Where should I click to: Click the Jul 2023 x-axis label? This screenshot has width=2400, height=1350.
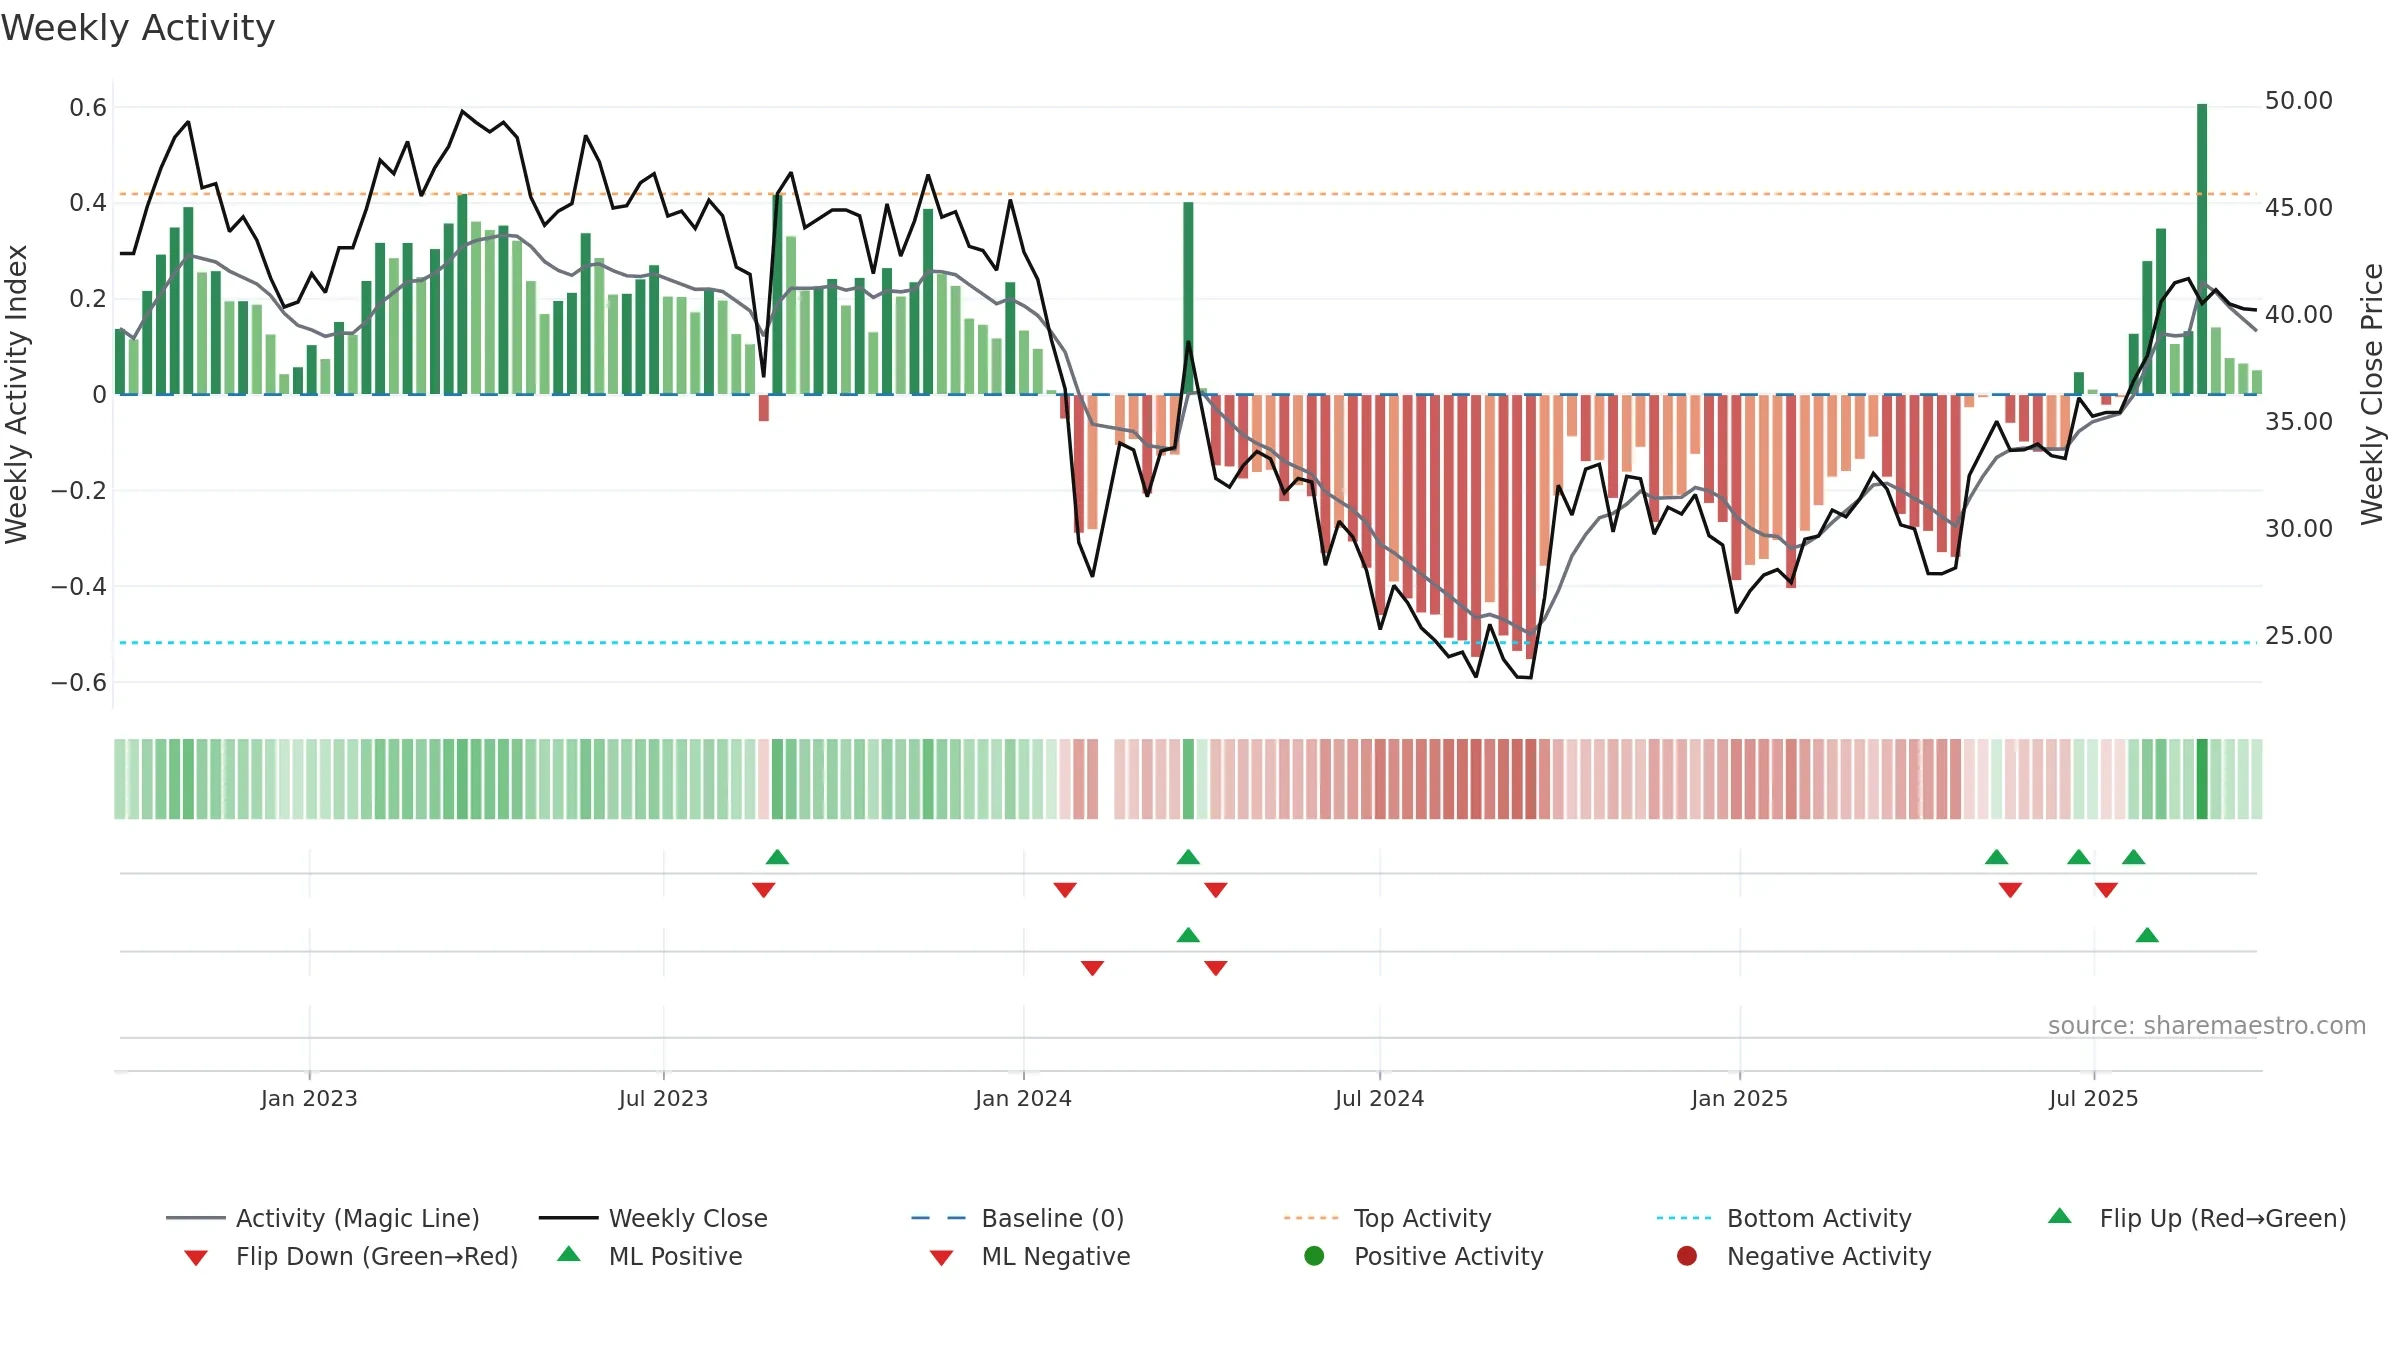tap(663, 1098)
